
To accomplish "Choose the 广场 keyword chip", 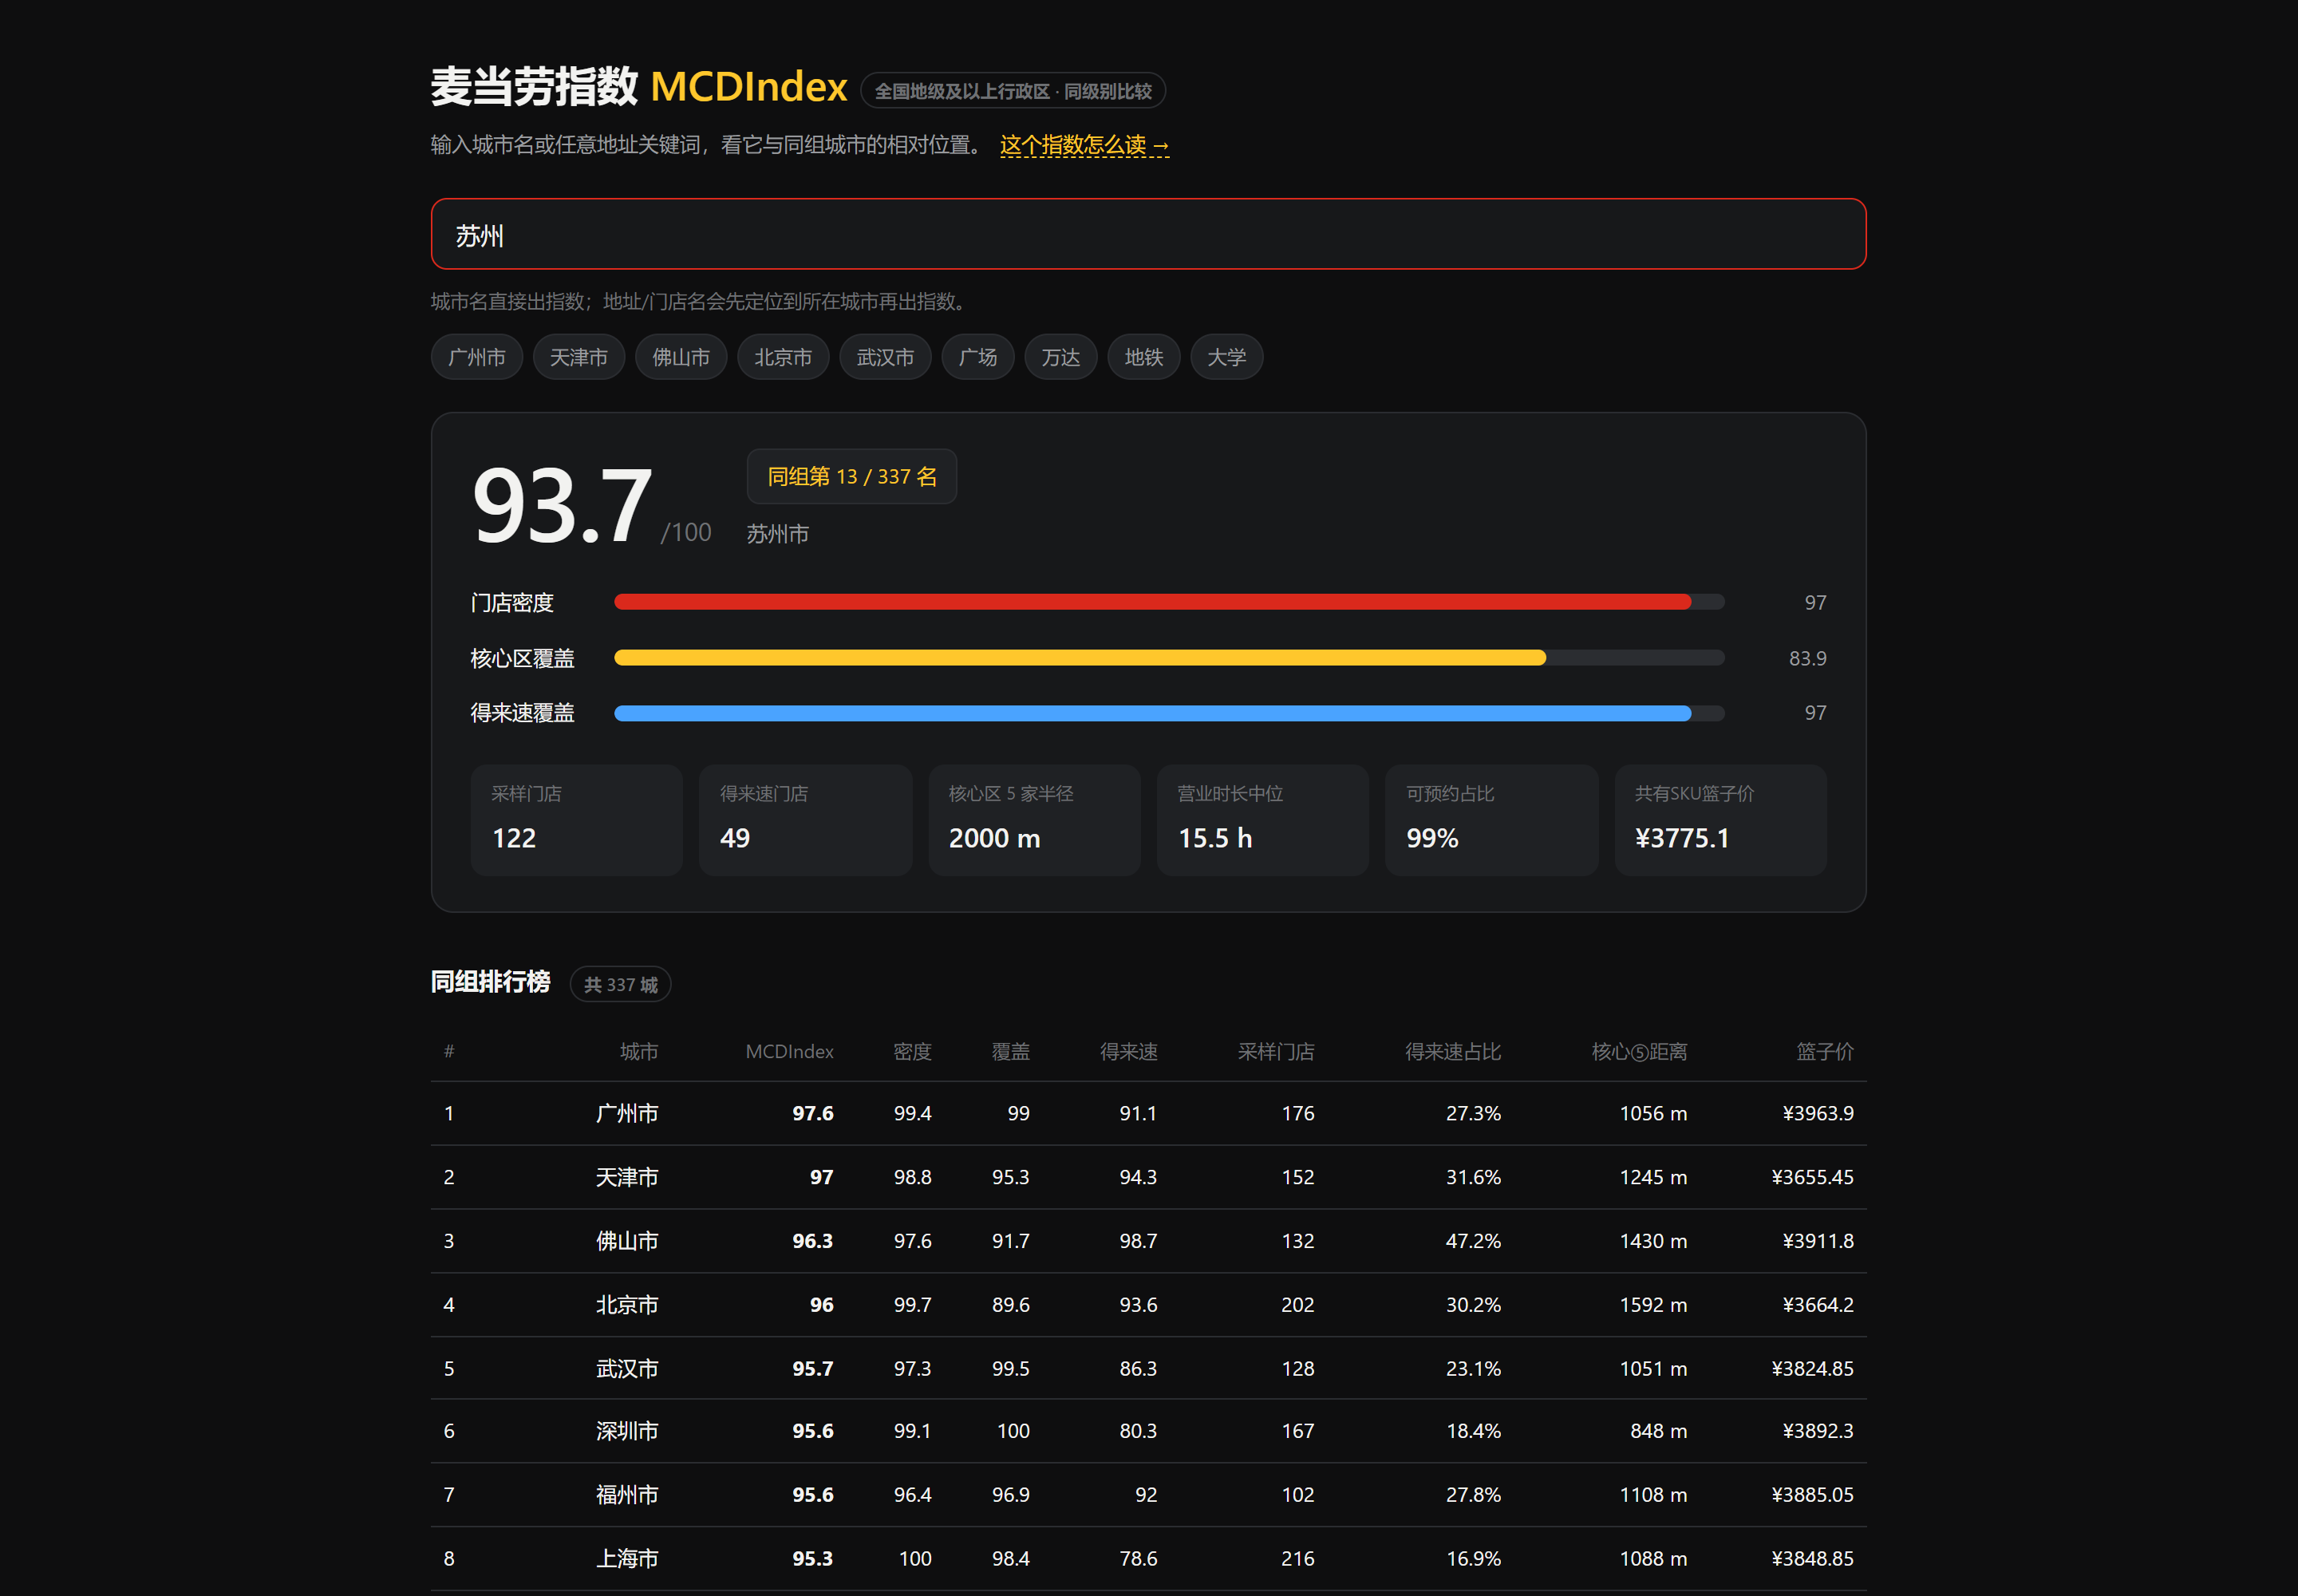I will 978,357.
